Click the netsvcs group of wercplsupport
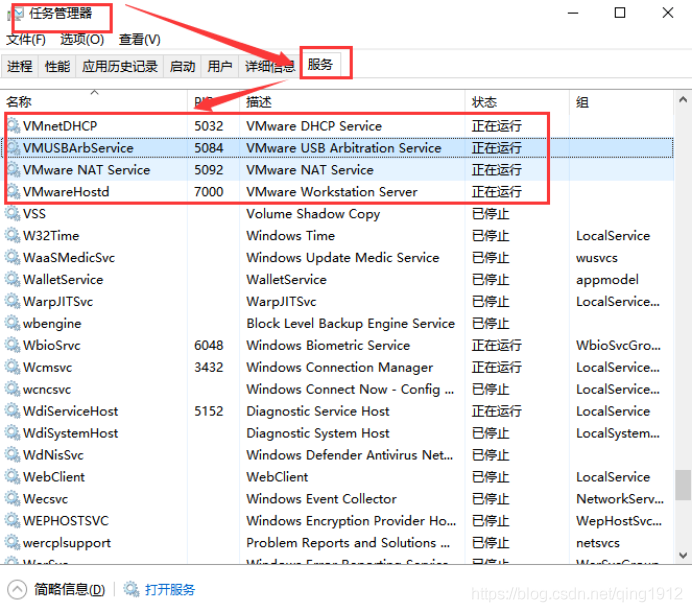The width and height of the screenshot is (692, 612). [x=598, y=543]
